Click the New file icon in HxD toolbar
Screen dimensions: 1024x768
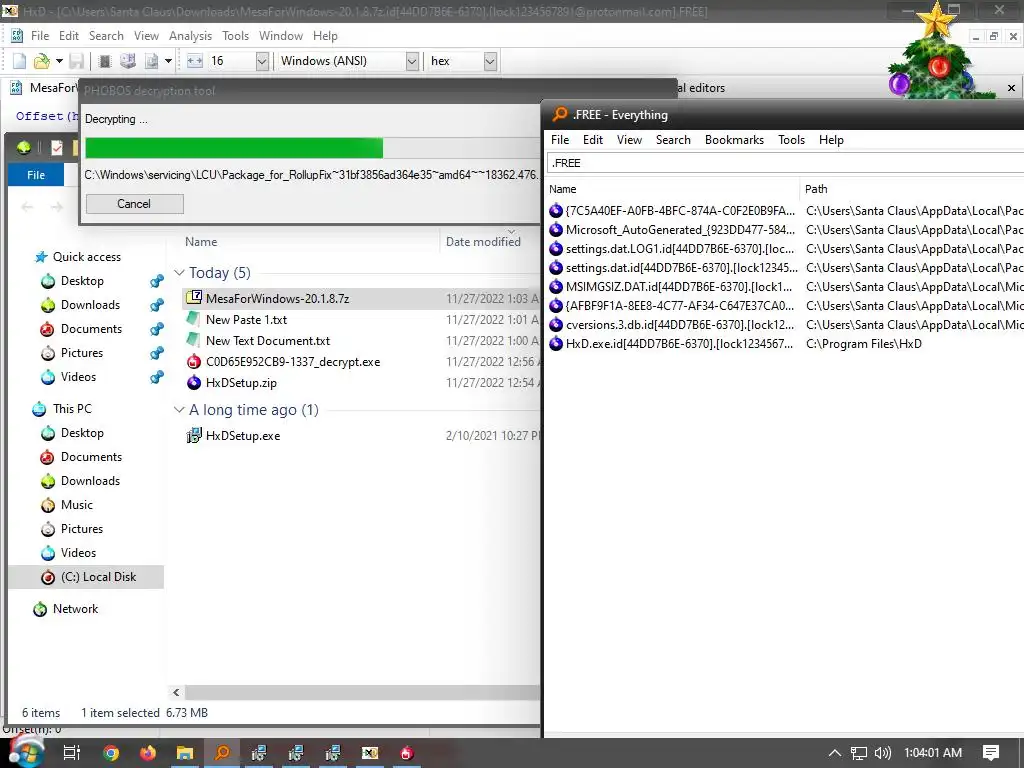pyautogui.click(x=20, y=61)
